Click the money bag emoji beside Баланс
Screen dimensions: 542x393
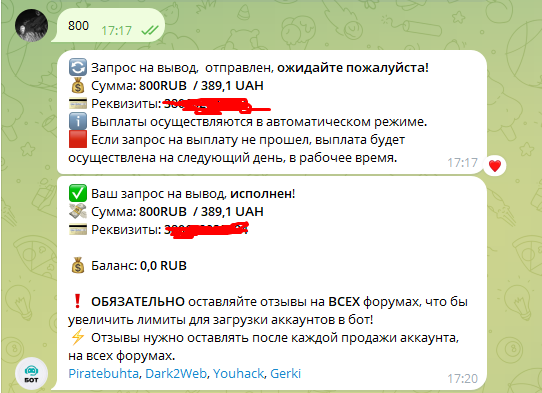(x=78, y=265)
